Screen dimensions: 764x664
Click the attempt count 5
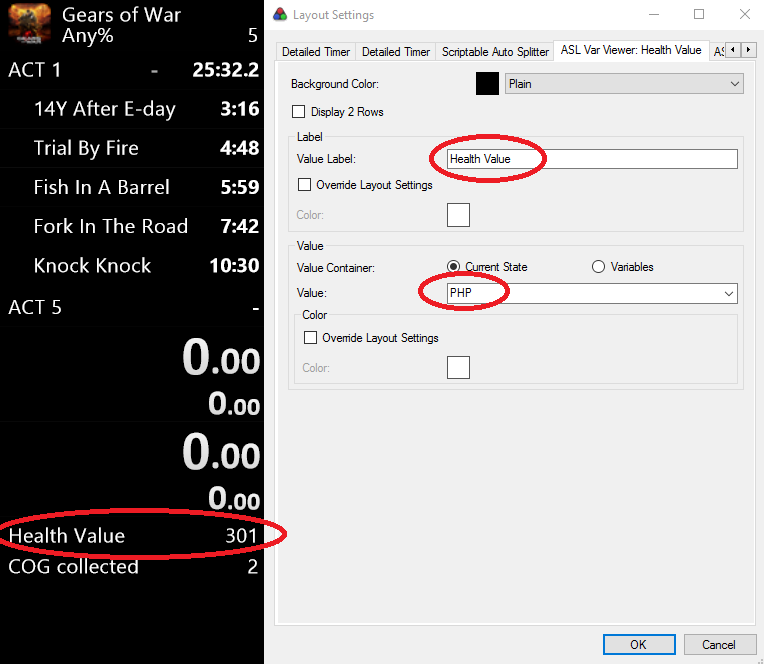(252, 35)
